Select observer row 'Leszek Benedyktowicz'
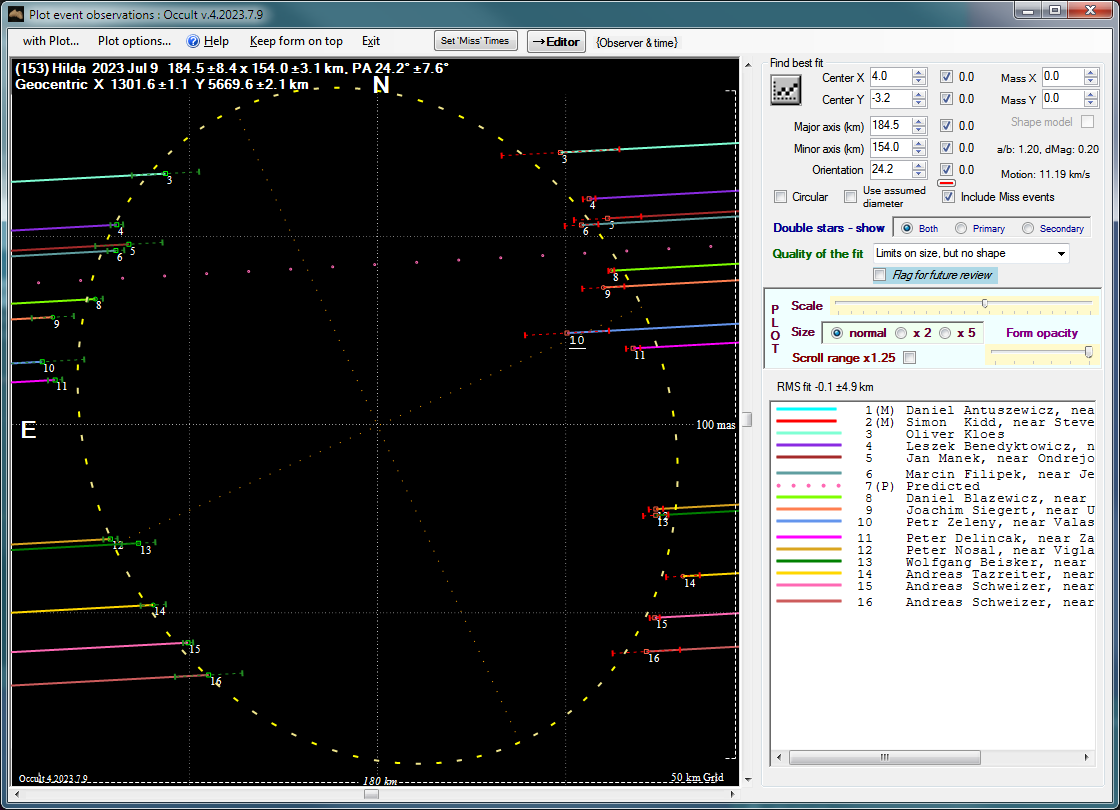This screenshot has height=810, width=1120. pos(933,446)
